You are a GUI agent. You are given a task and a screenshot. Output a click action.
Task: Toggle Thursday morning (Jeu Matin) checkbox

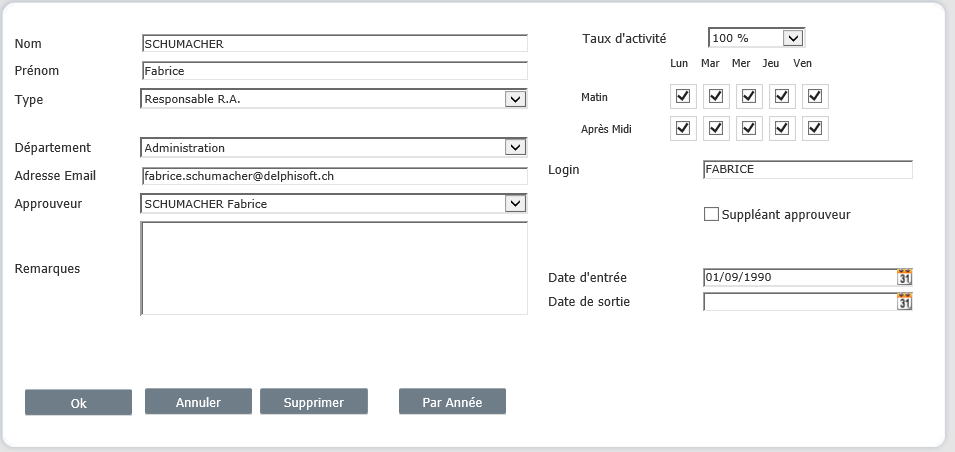782,97
